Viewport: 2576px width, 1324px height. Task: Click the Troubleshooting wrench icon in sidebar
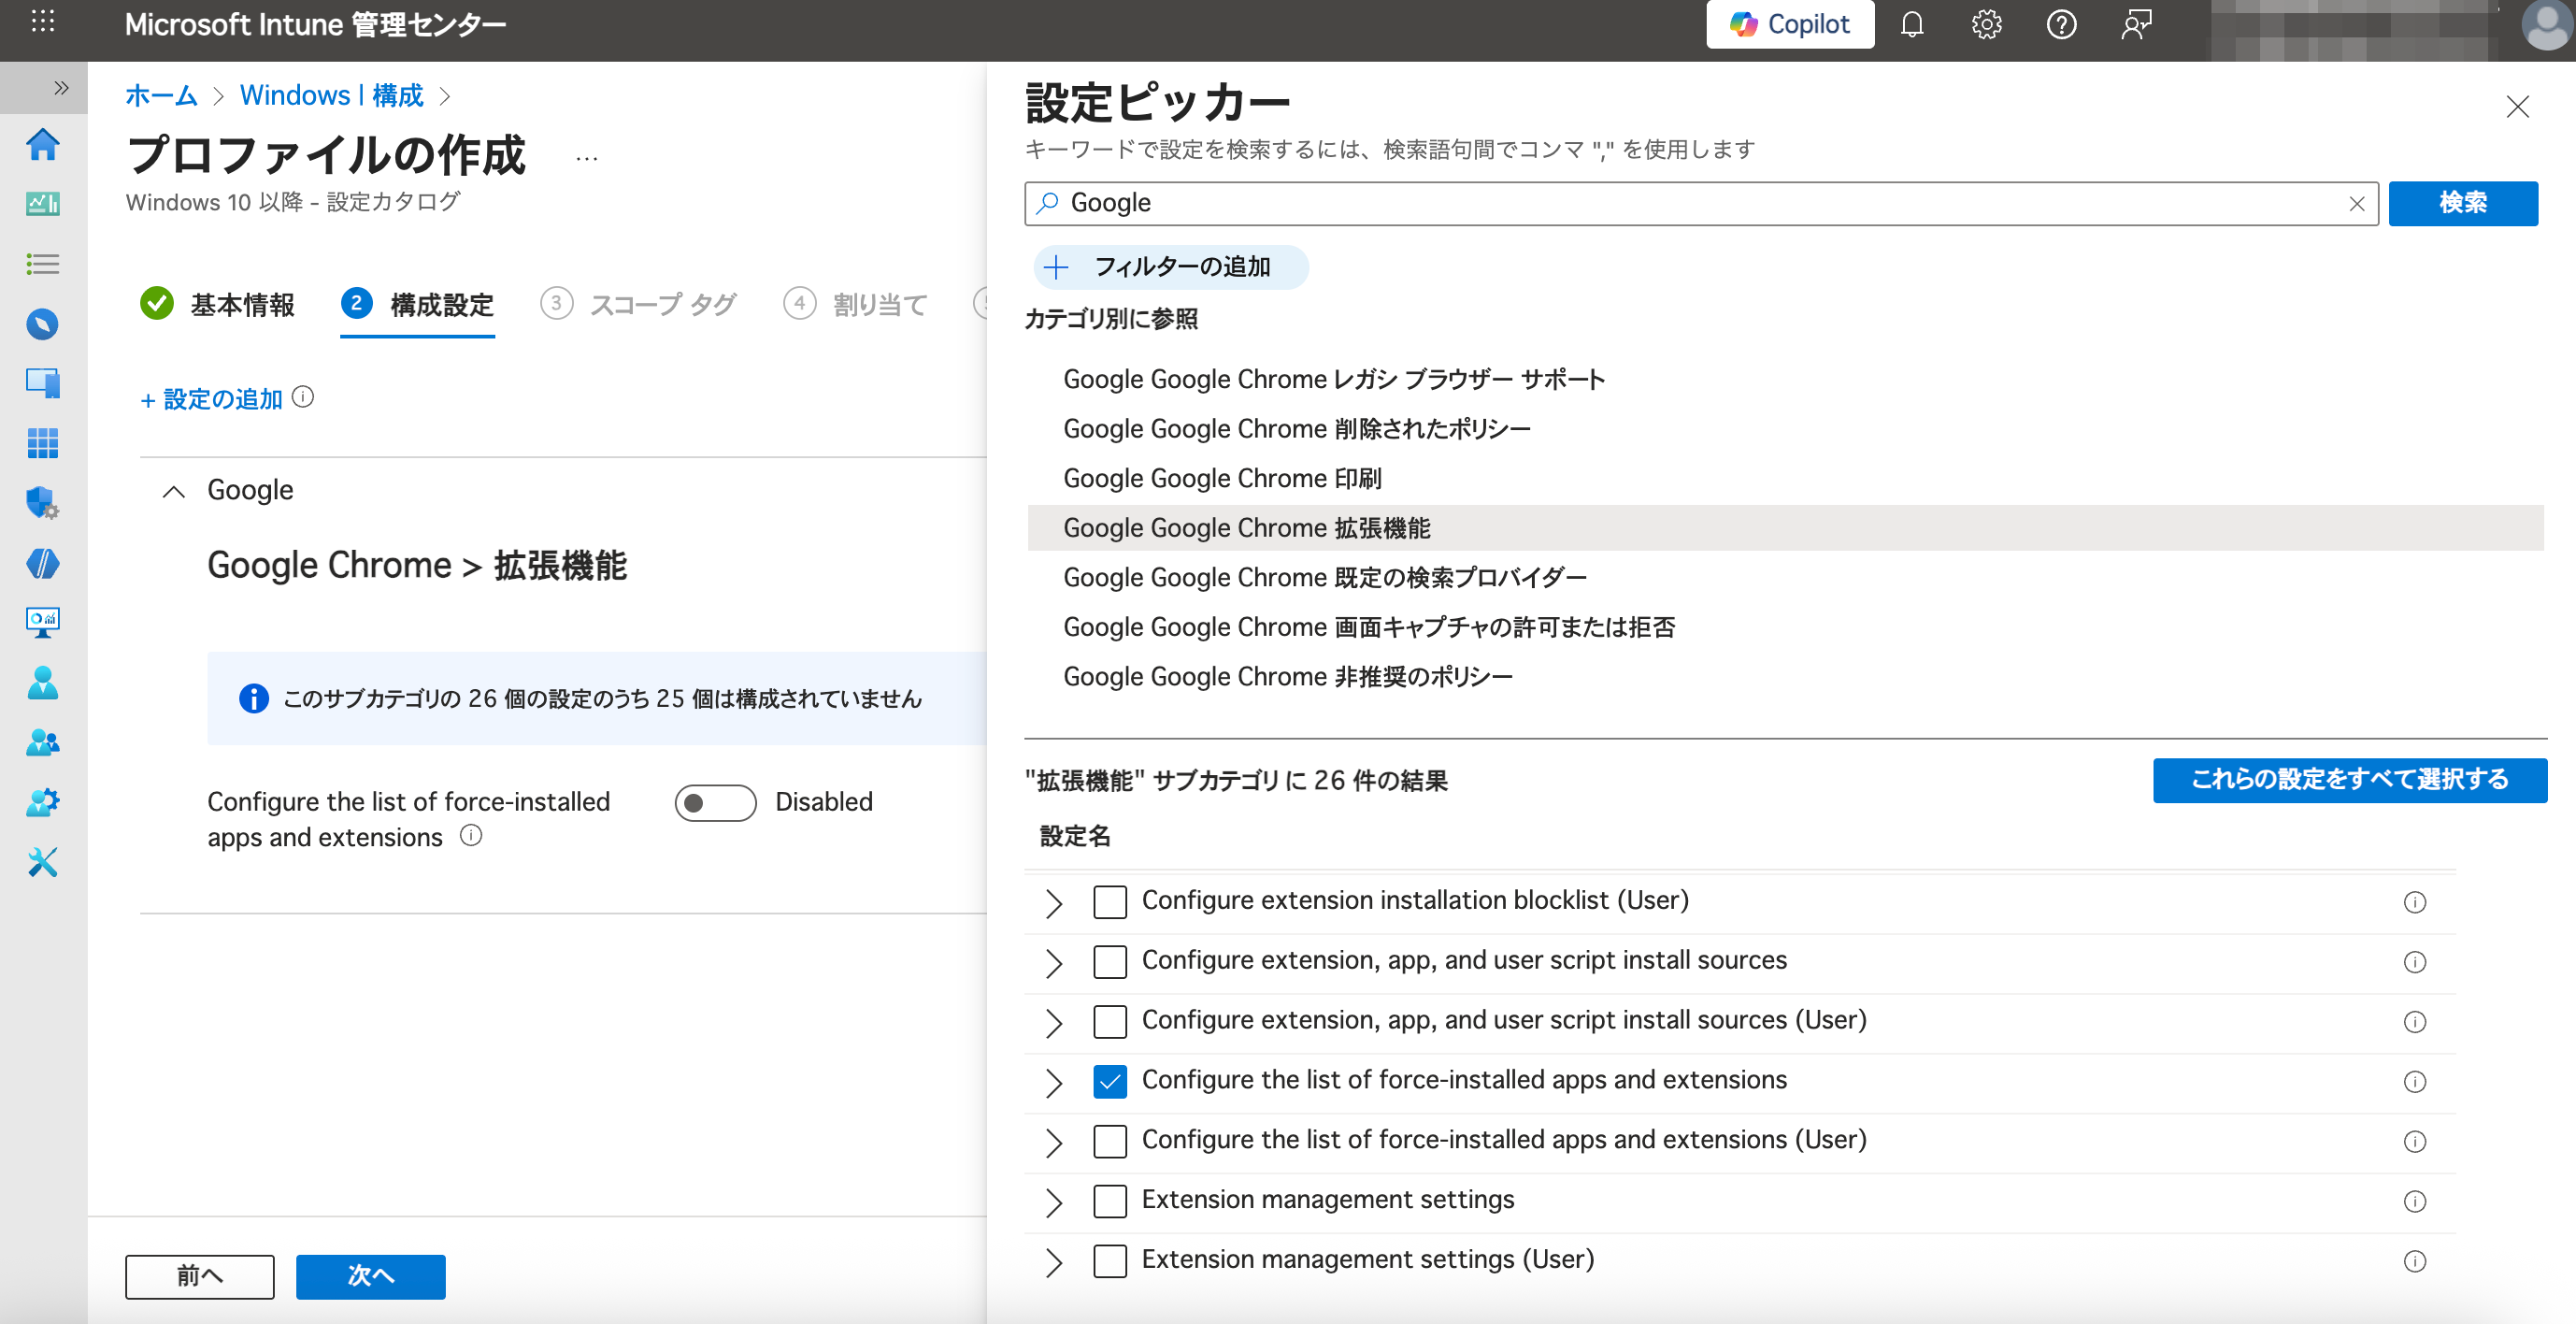click(x=42, y=861)
